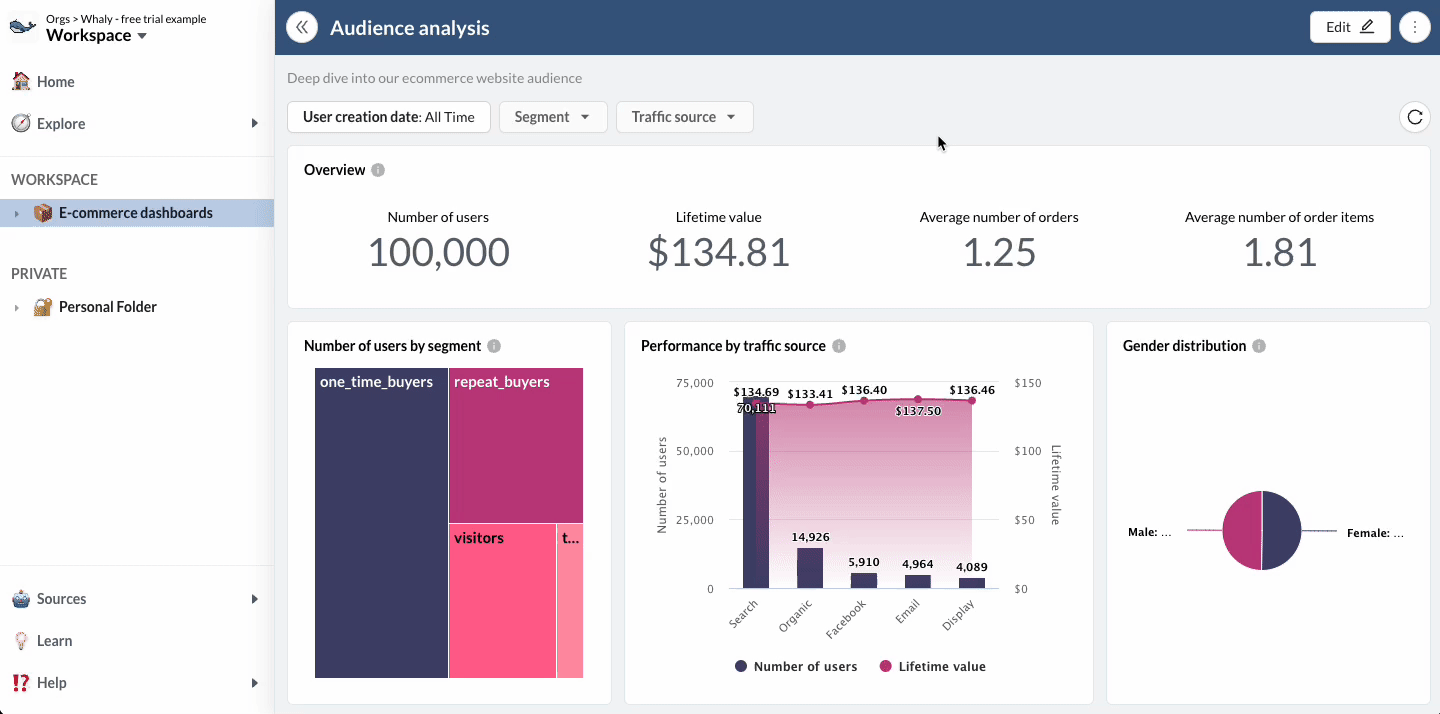Click info icon beside Performance by traffic source

(839, 346)
